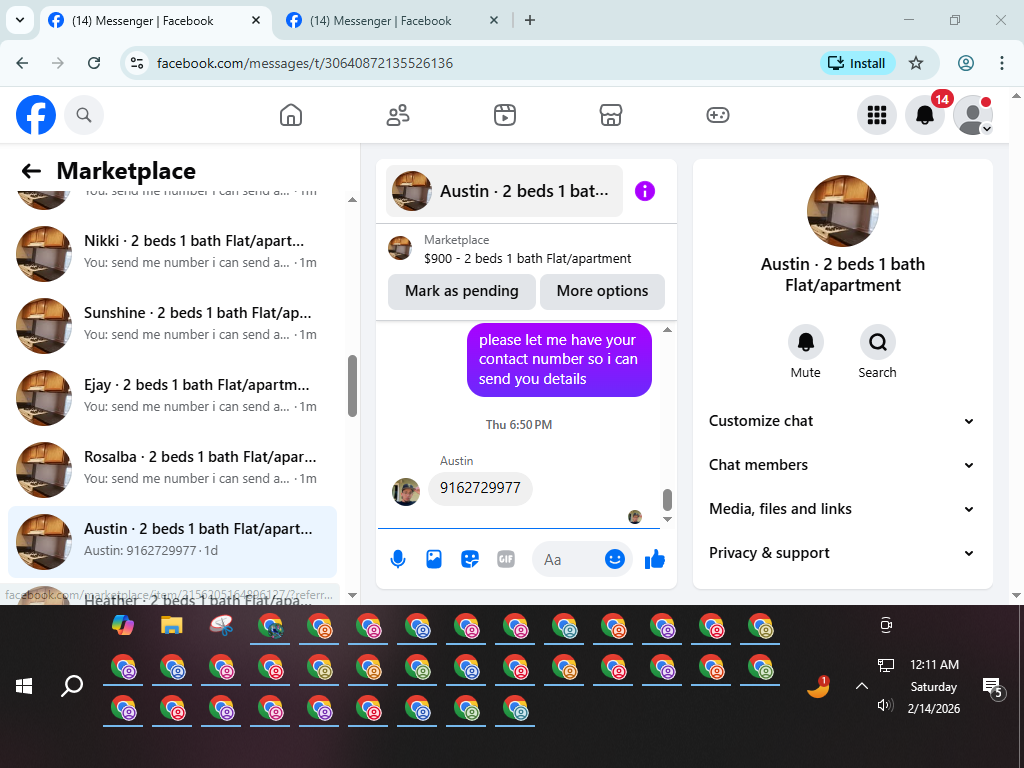Open Rosalba's conversation in list
1024x768 pixels.
172,470
